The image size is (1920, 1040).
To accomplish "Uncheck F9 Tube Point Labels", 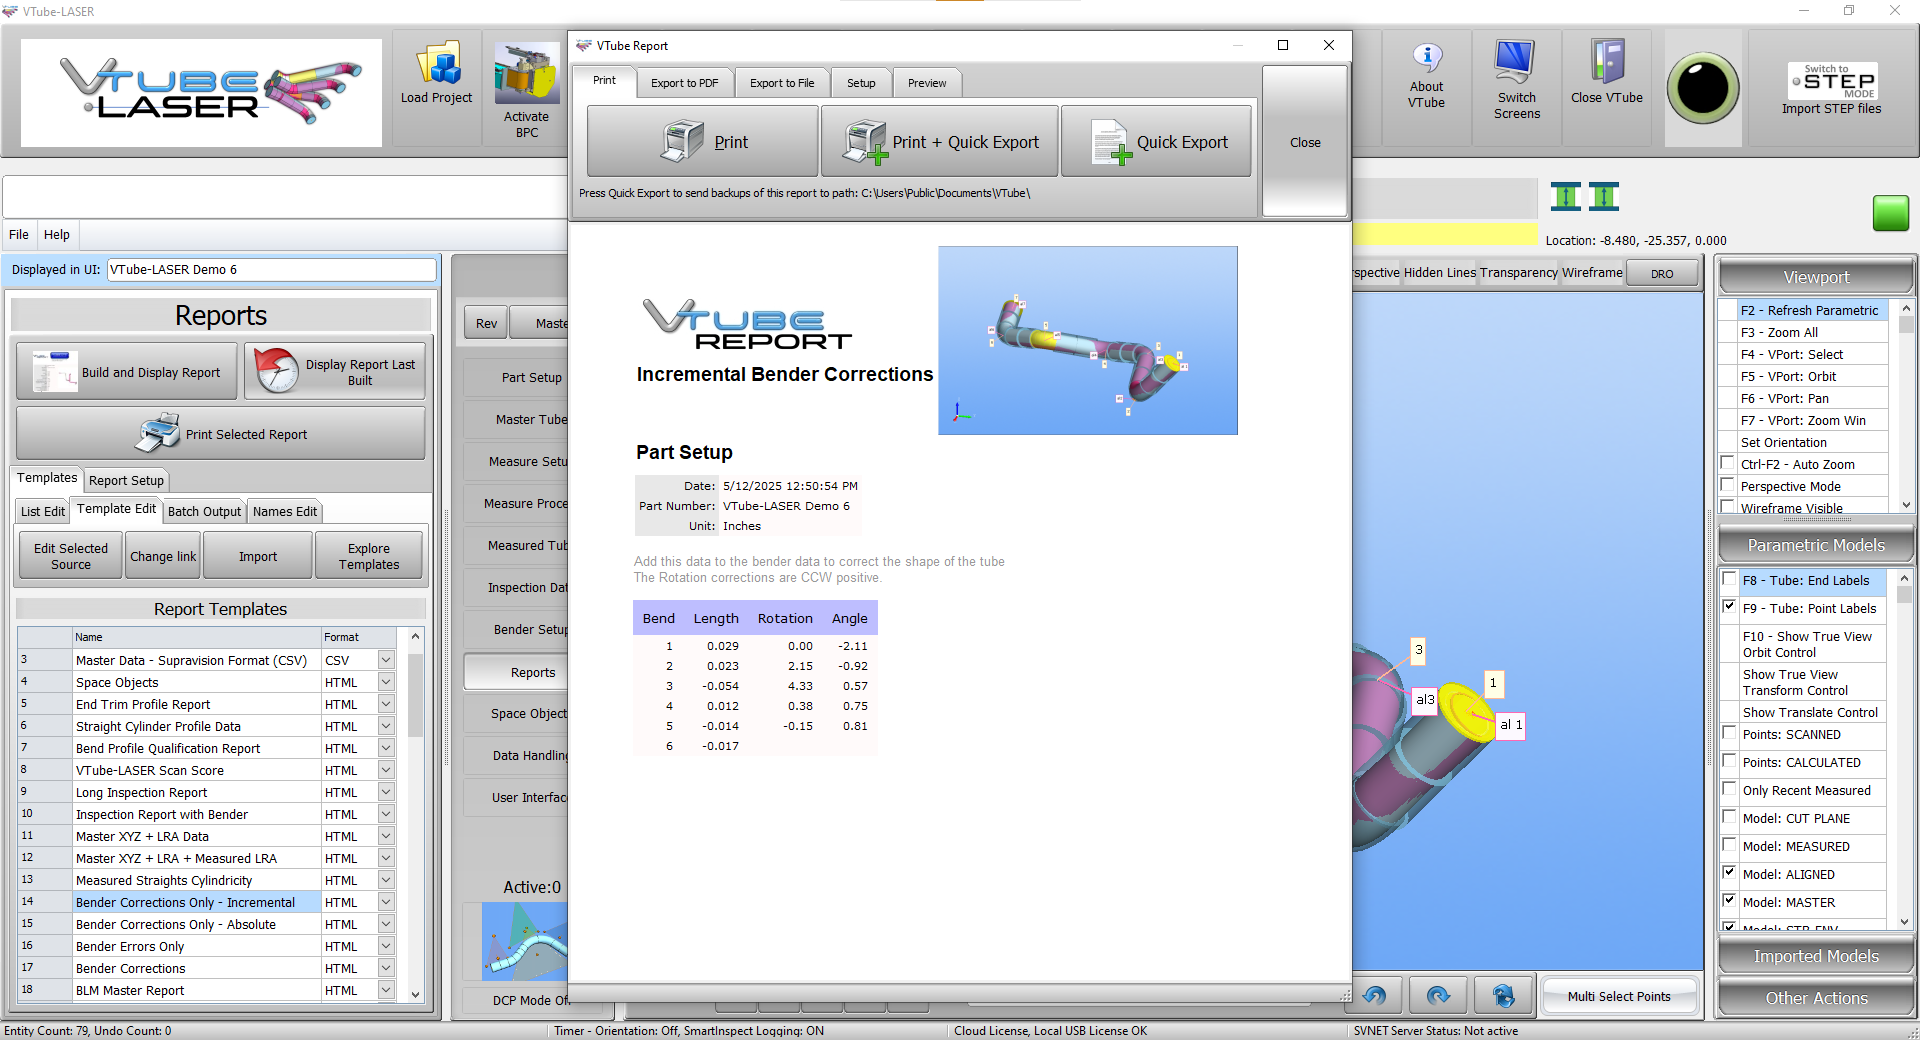I will pyautogui.click(x=1730, y=607).
